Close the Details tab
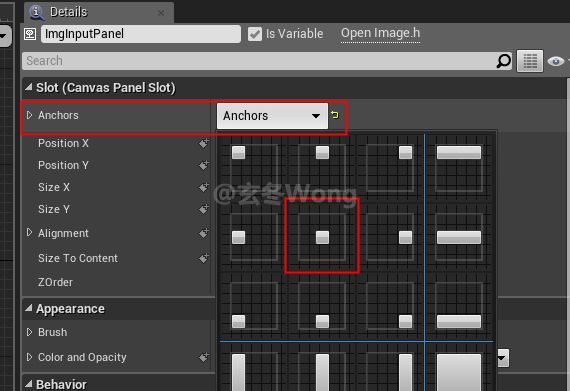 [161, 13]
